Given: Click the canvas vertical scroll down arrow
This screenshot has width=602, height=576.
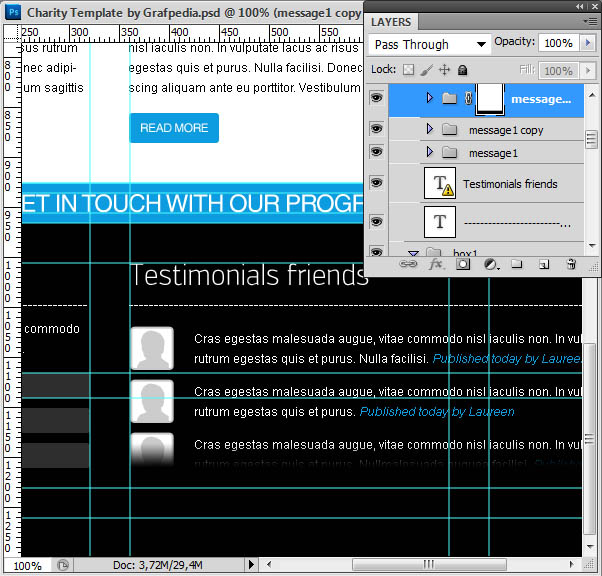Looking at the screenshot, I should click(589, 546).
